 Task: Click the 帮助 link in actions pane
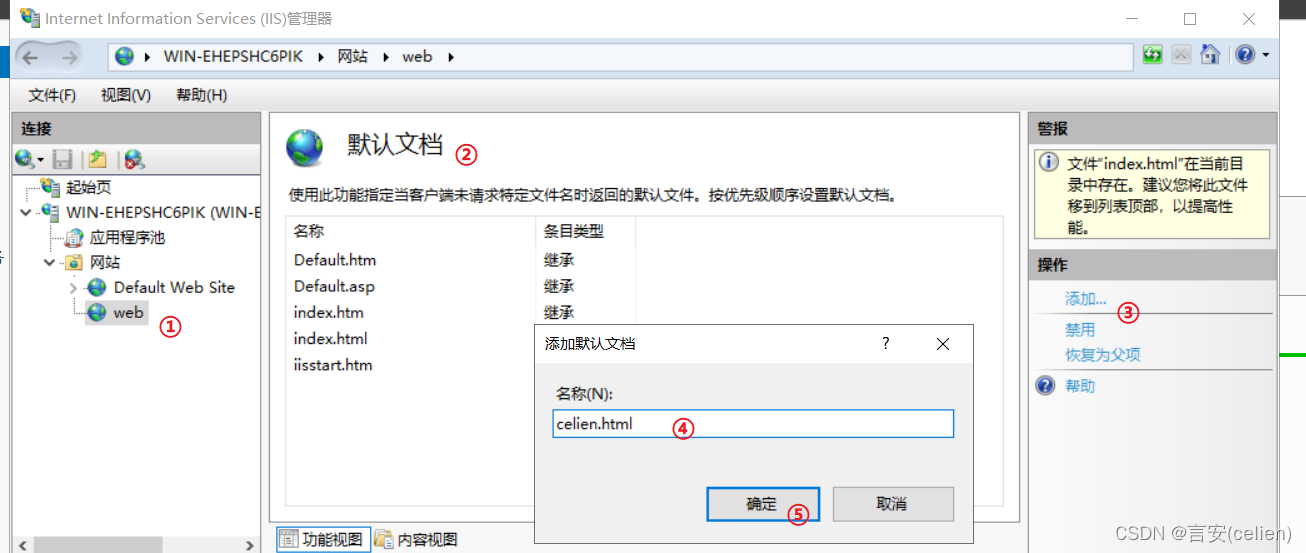[1080, 386]
